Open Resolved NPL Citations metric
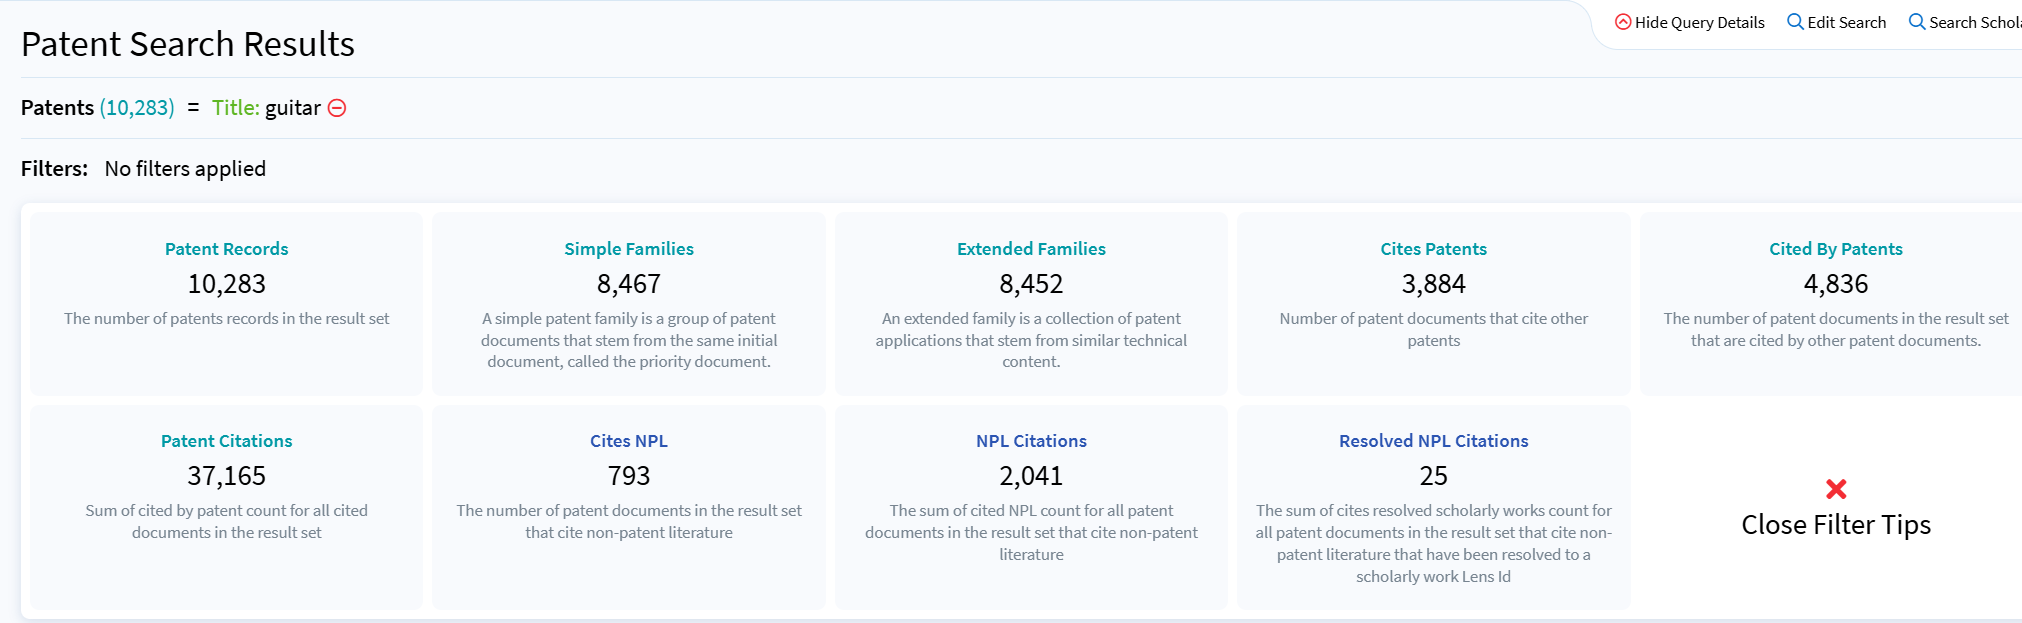This screenshot has width=2022, height=623. tap(1433, 441)
